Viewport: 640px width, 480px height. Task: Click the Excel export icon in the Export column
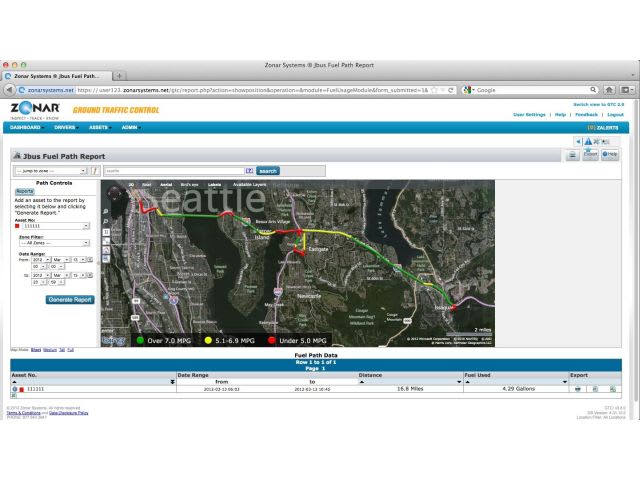(613, 389)
